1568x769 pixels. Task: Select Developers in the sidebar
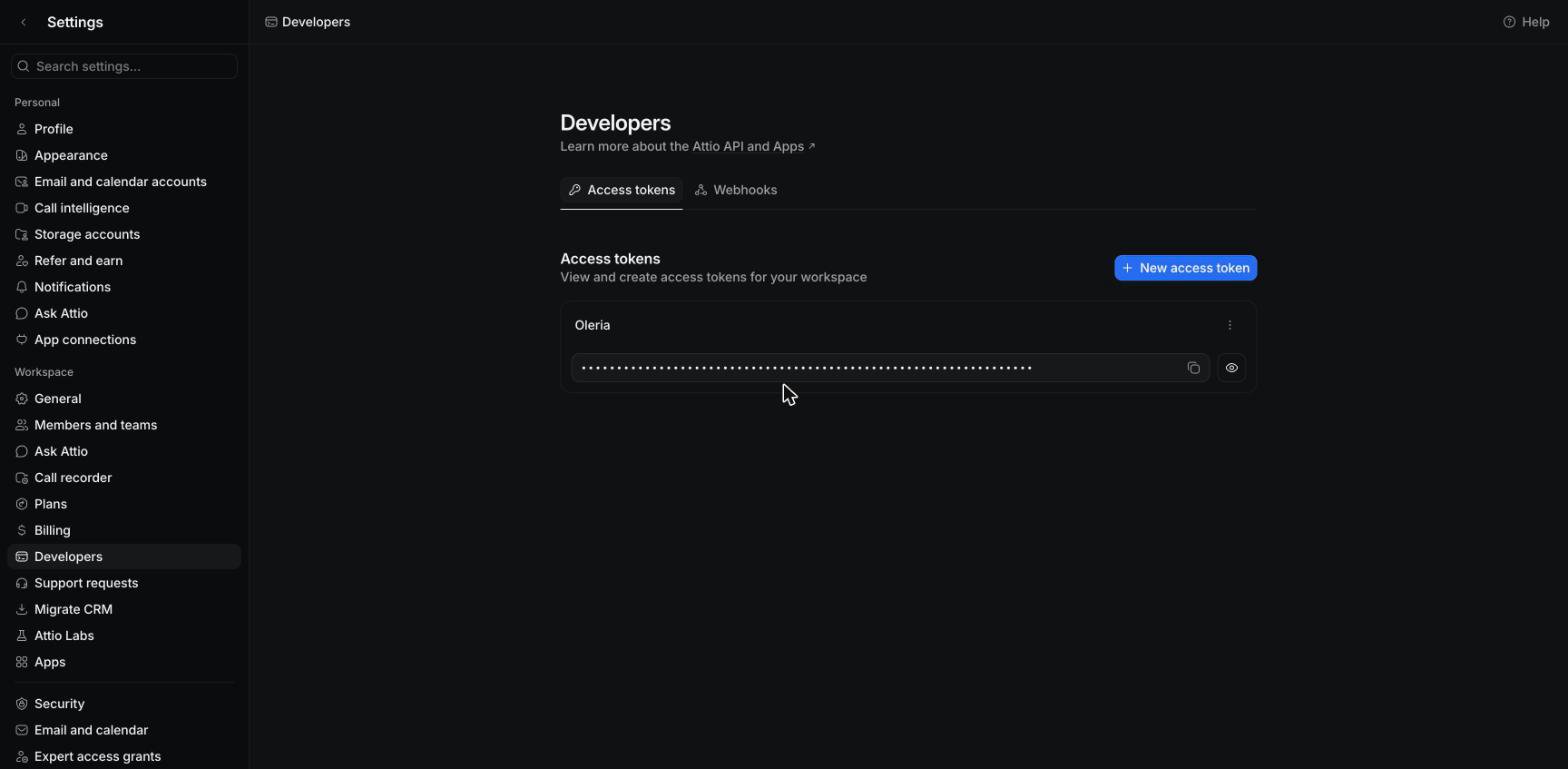(124, 557)
